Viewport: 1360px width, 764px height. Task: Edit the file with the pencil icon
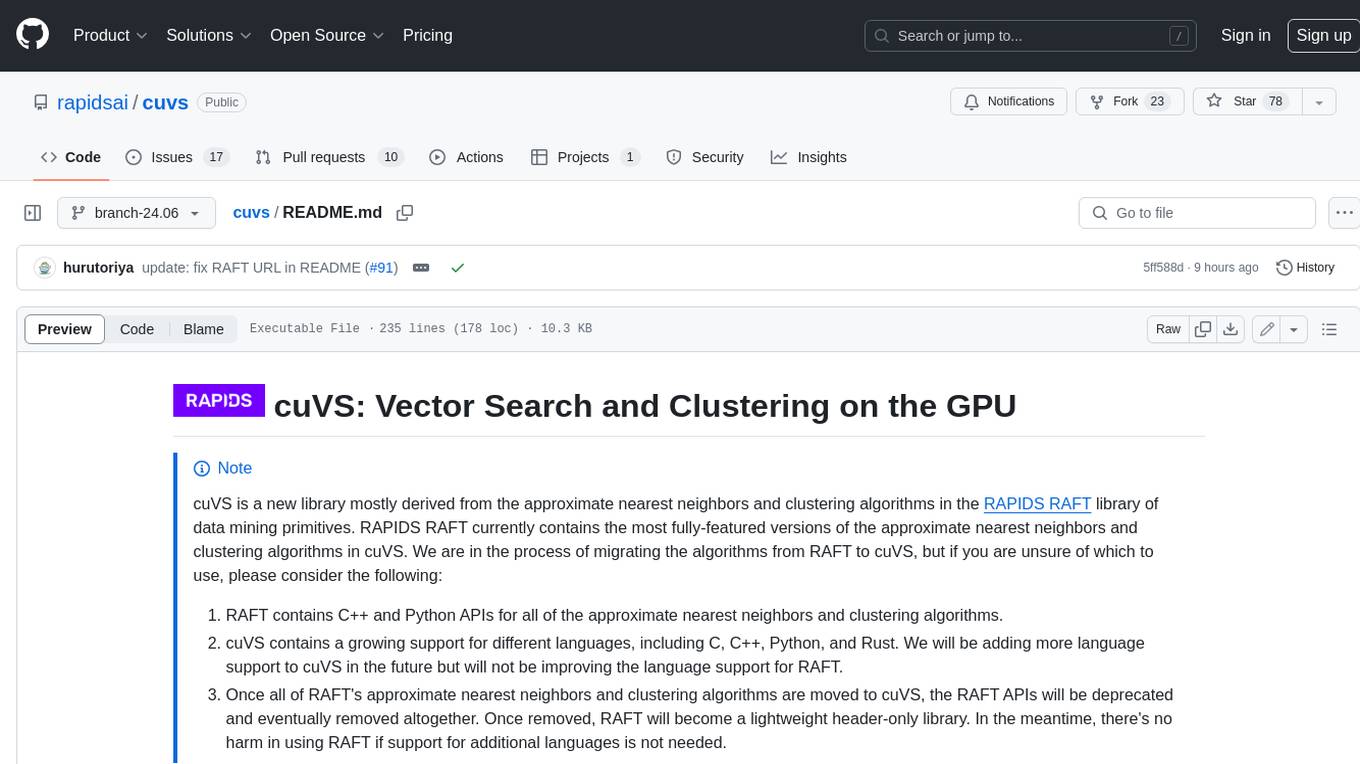click(x=1267, y=329)
